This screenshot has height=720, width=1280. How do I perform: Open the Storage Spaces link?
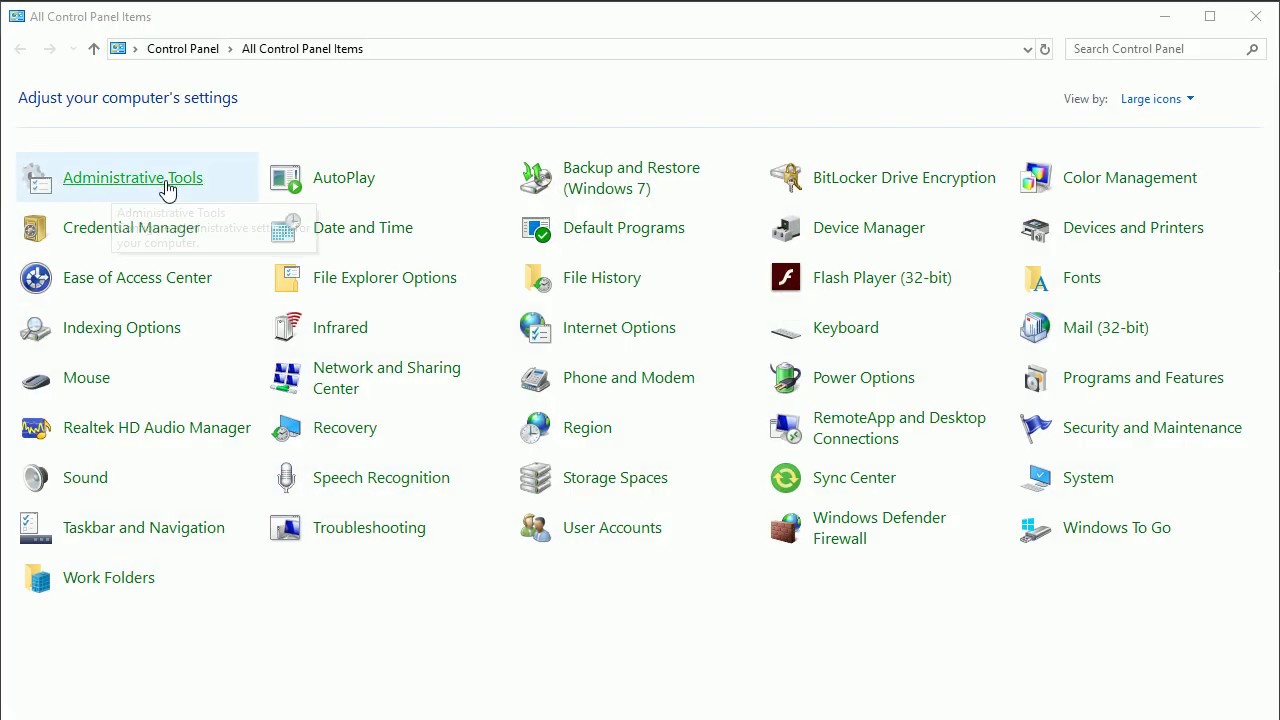coord(615,478)
